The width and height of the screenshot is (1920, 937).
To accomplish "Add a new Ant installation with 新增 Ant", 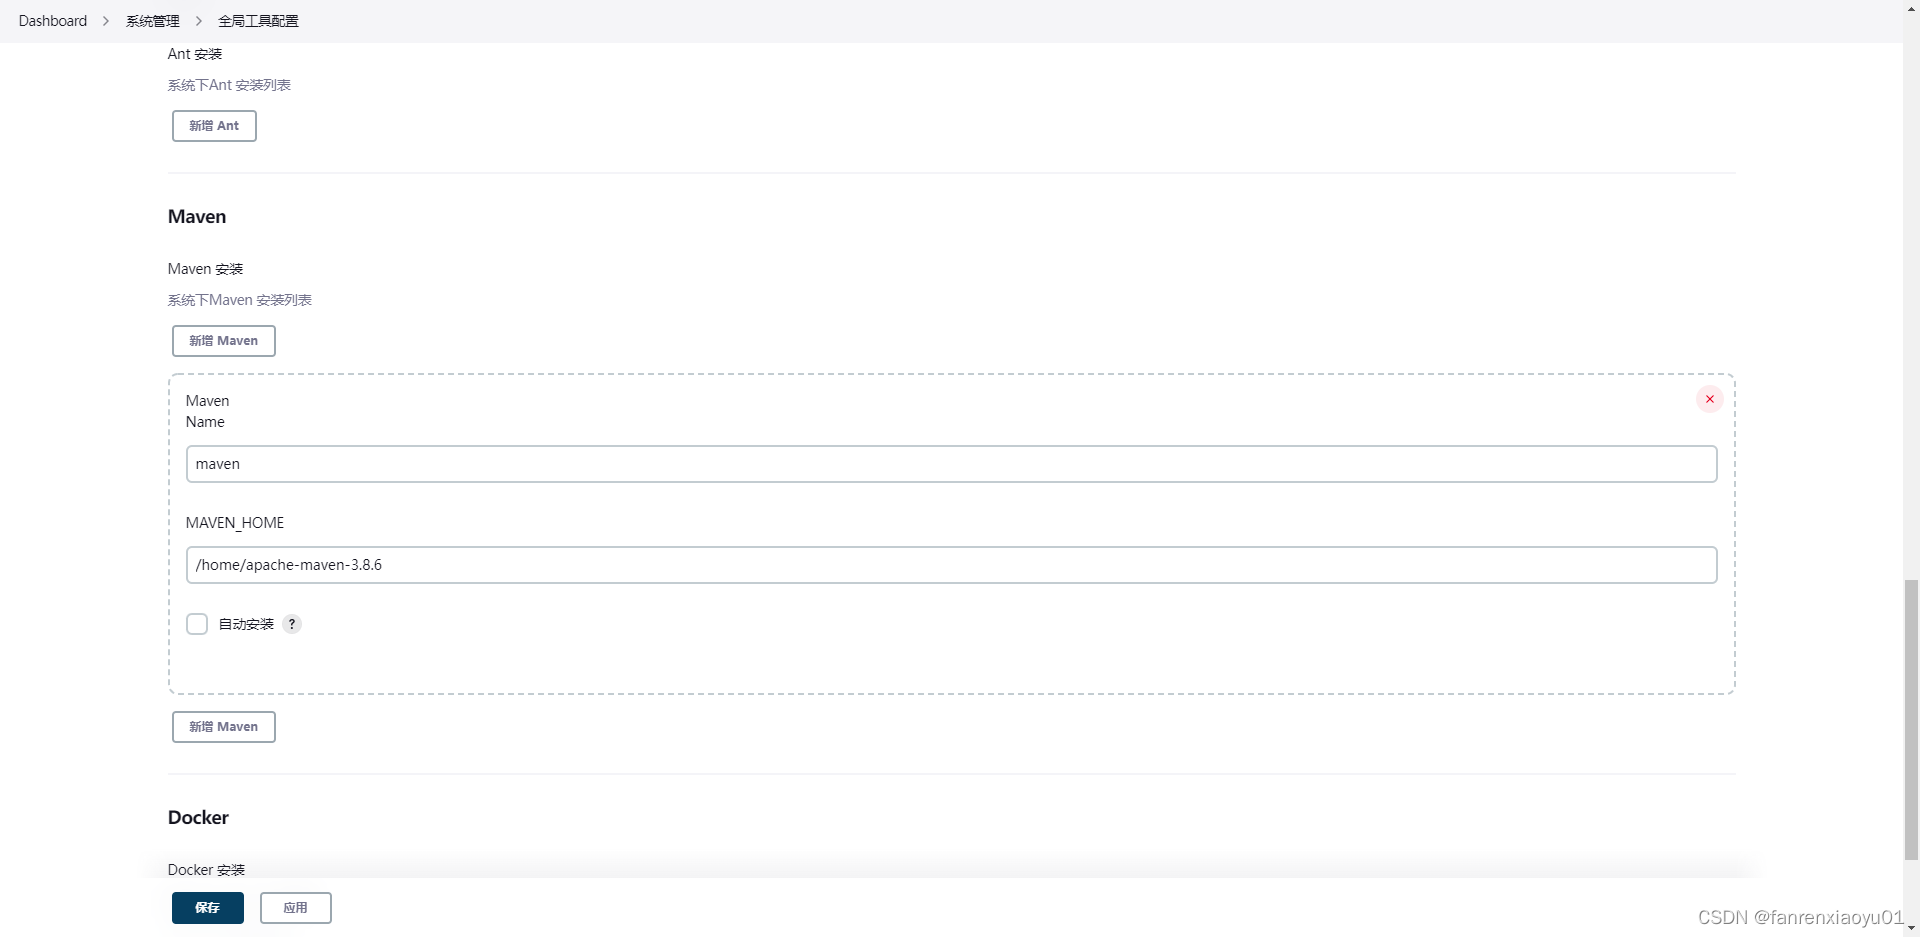I will point(214,126).
